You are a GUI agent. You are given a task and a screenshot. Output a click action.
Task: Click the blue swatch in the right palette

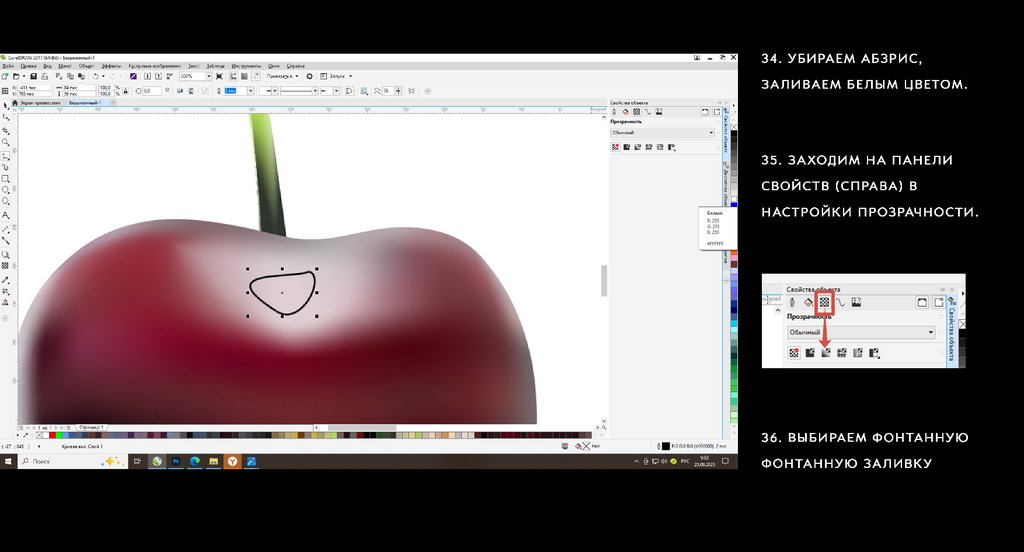pyautogui.click(x=734, y=204)
